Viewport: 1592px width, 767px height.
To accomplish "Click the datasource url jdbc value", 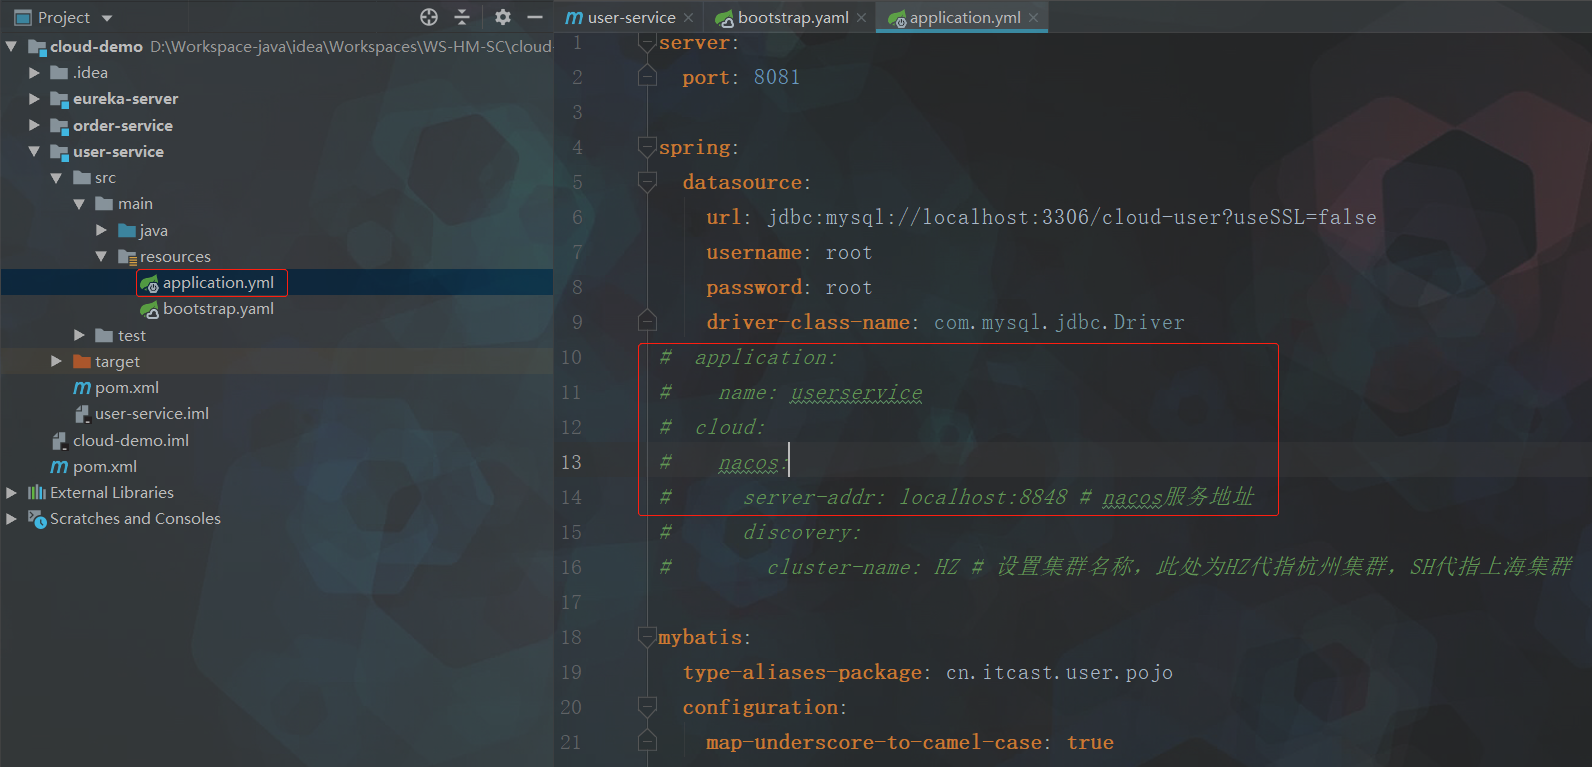I will 1072,217.
